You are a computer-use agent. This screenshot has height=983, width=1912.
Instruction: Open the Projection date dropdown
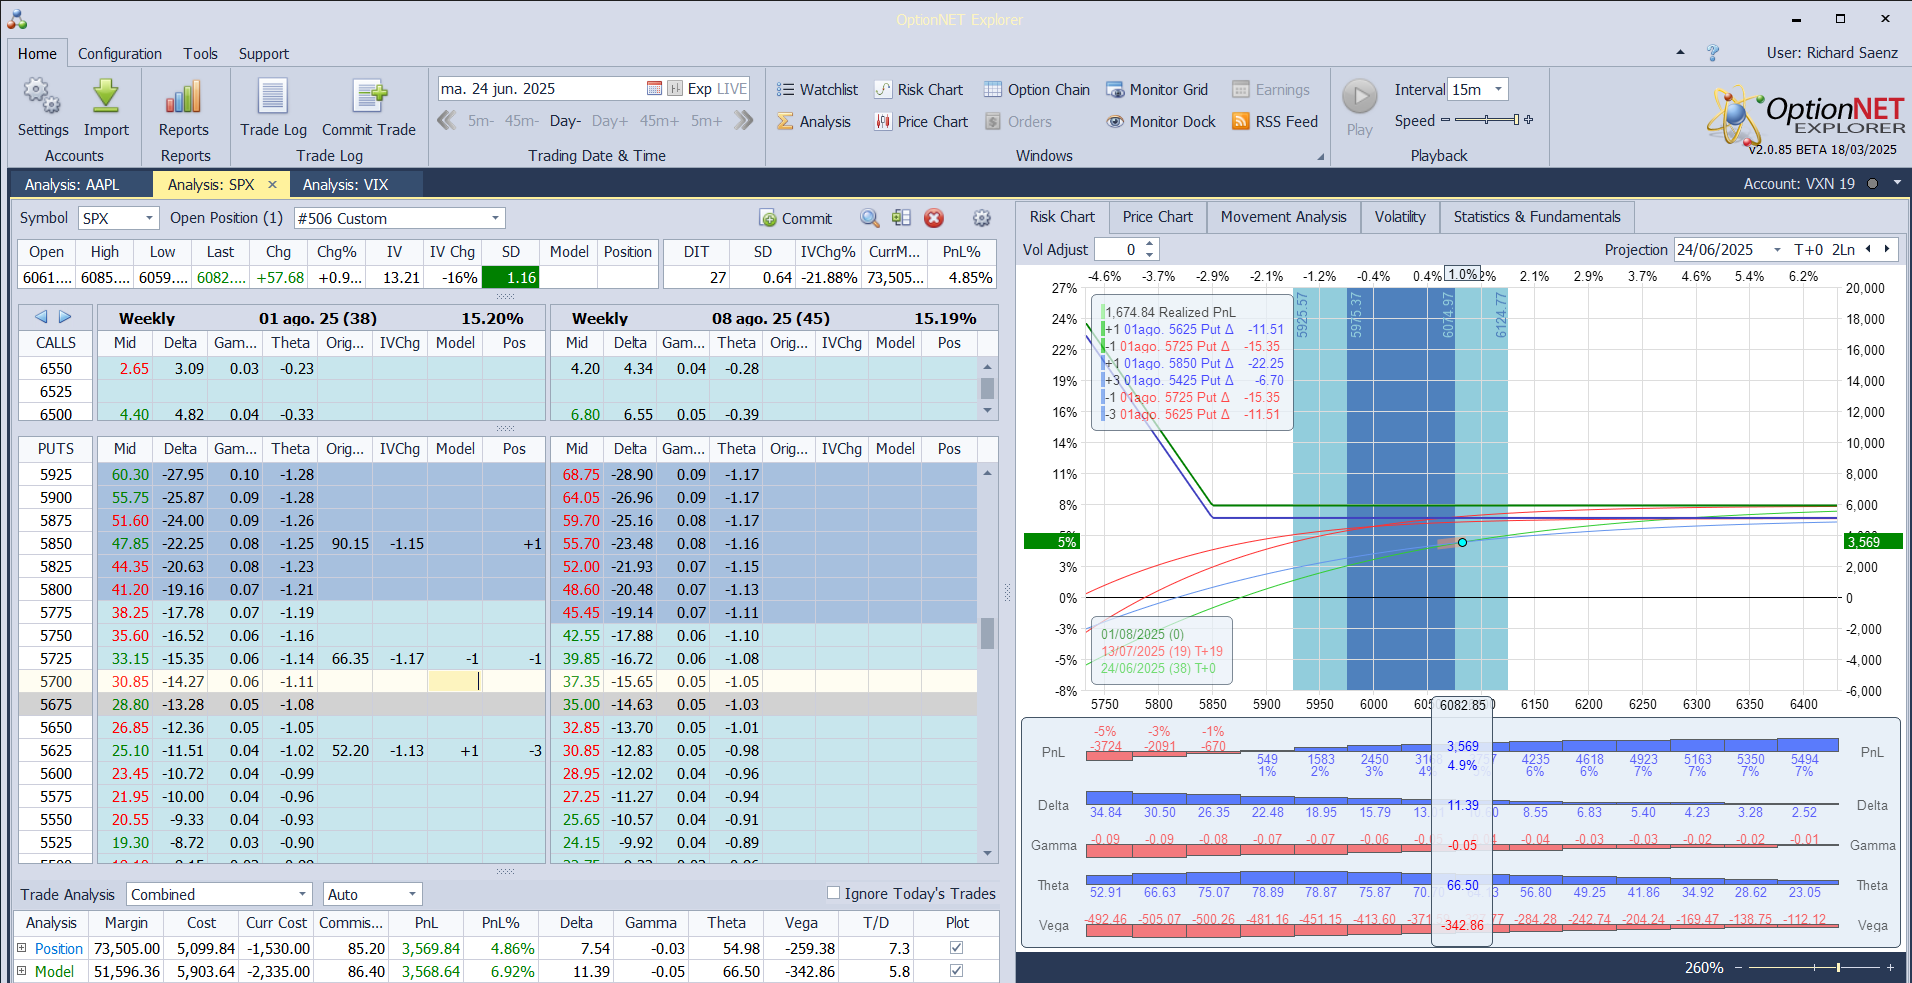tap(1777, 249)
